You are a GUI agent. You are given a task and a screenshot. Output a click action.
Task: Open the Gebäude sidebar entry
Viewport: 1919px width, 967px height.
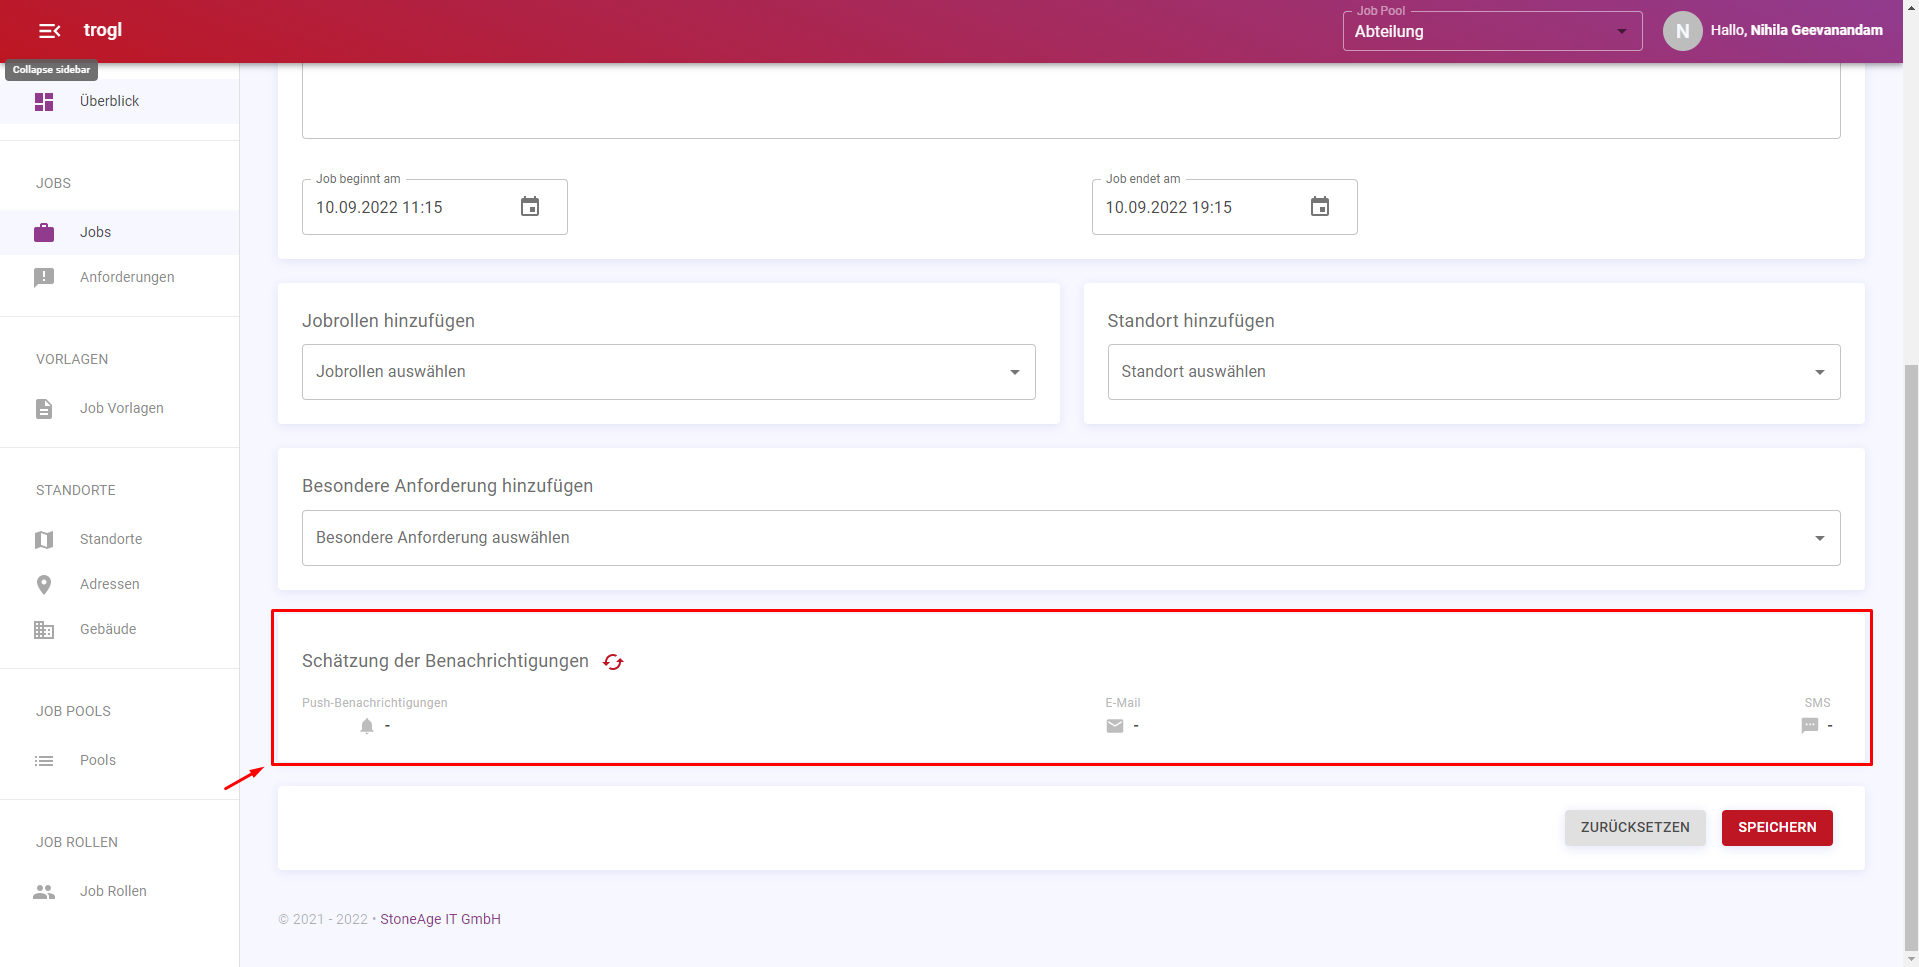[x=108, y=629]
